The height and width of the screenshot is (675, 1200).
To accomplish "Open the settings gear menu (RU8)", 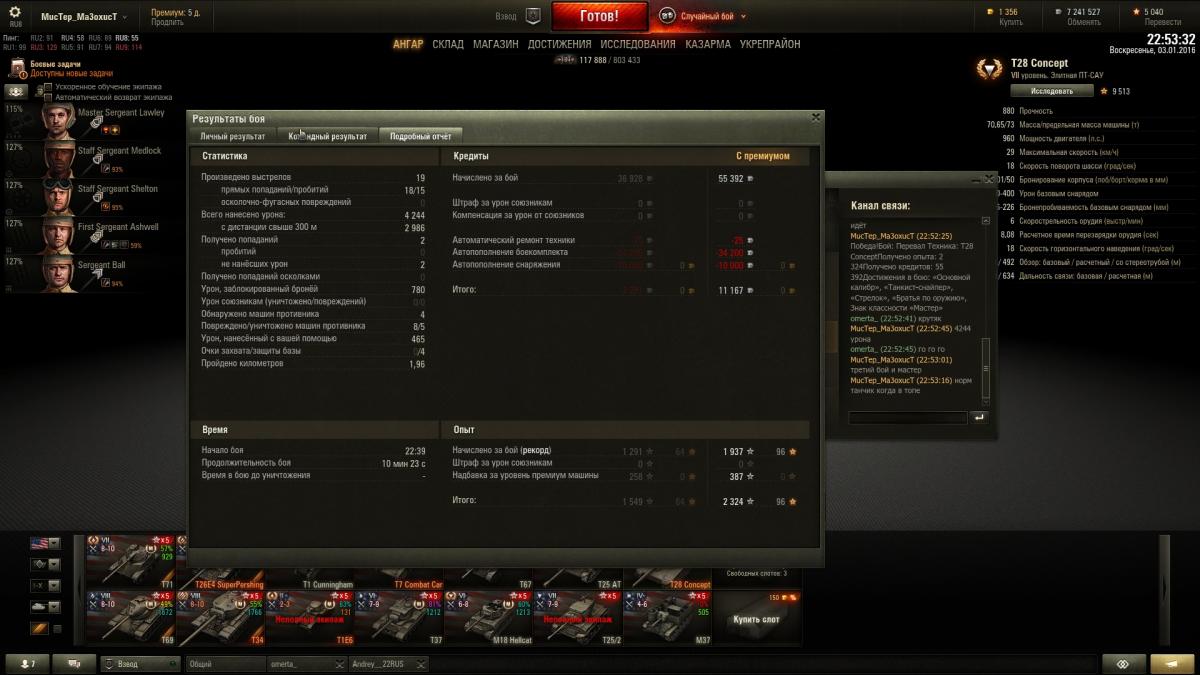I will click(x=15, y=17).
